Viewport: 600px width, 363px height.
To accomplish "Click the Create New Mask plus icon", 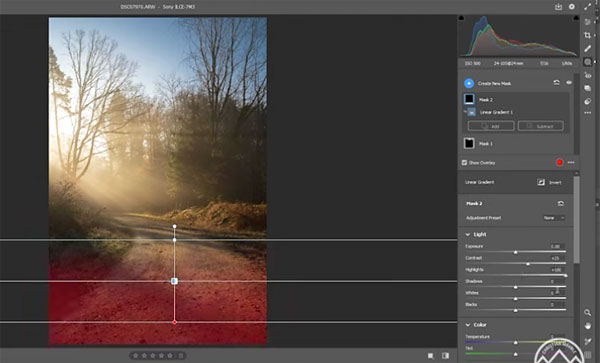I will click(x=469, y=83).
